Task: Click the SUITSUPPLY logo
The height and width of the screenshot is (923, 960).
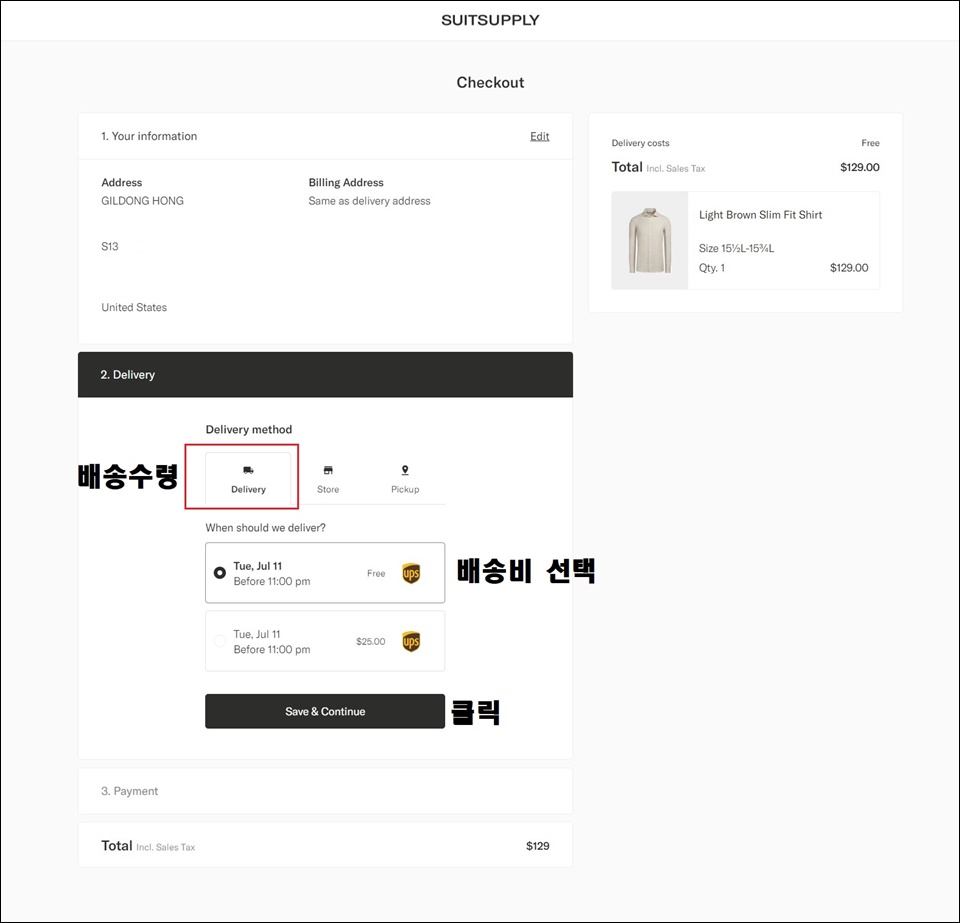Action: click(490, 20)
